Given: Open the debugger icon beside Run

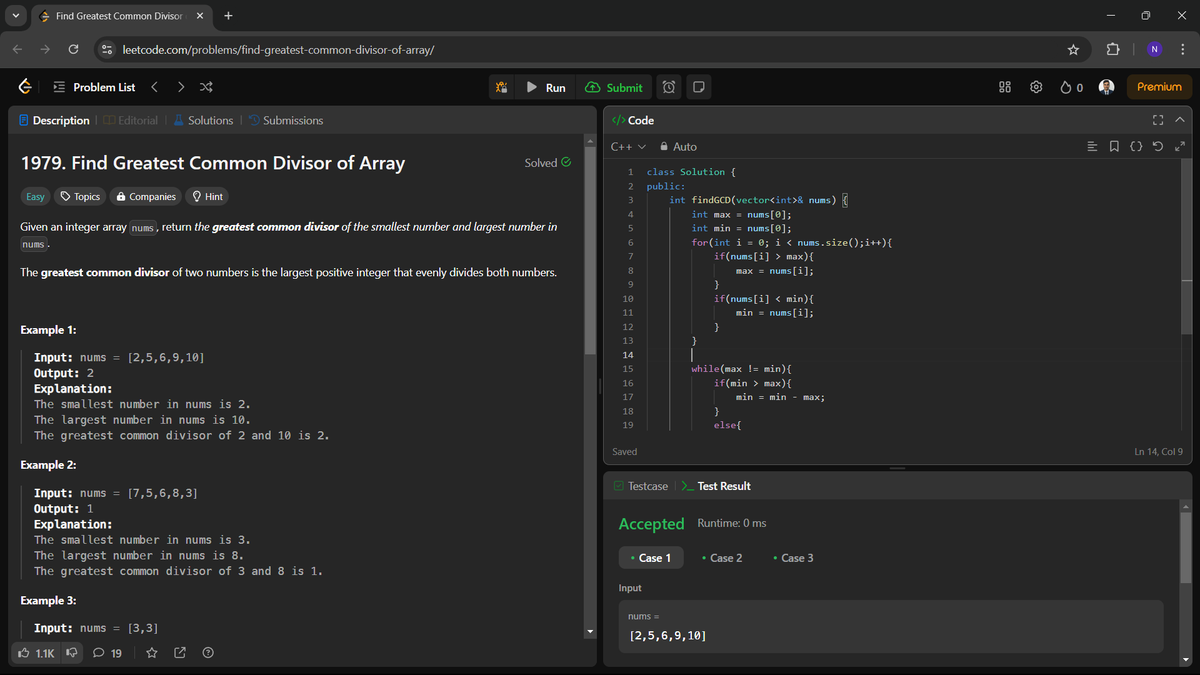Looking at the screenshot, I should 501,87.
